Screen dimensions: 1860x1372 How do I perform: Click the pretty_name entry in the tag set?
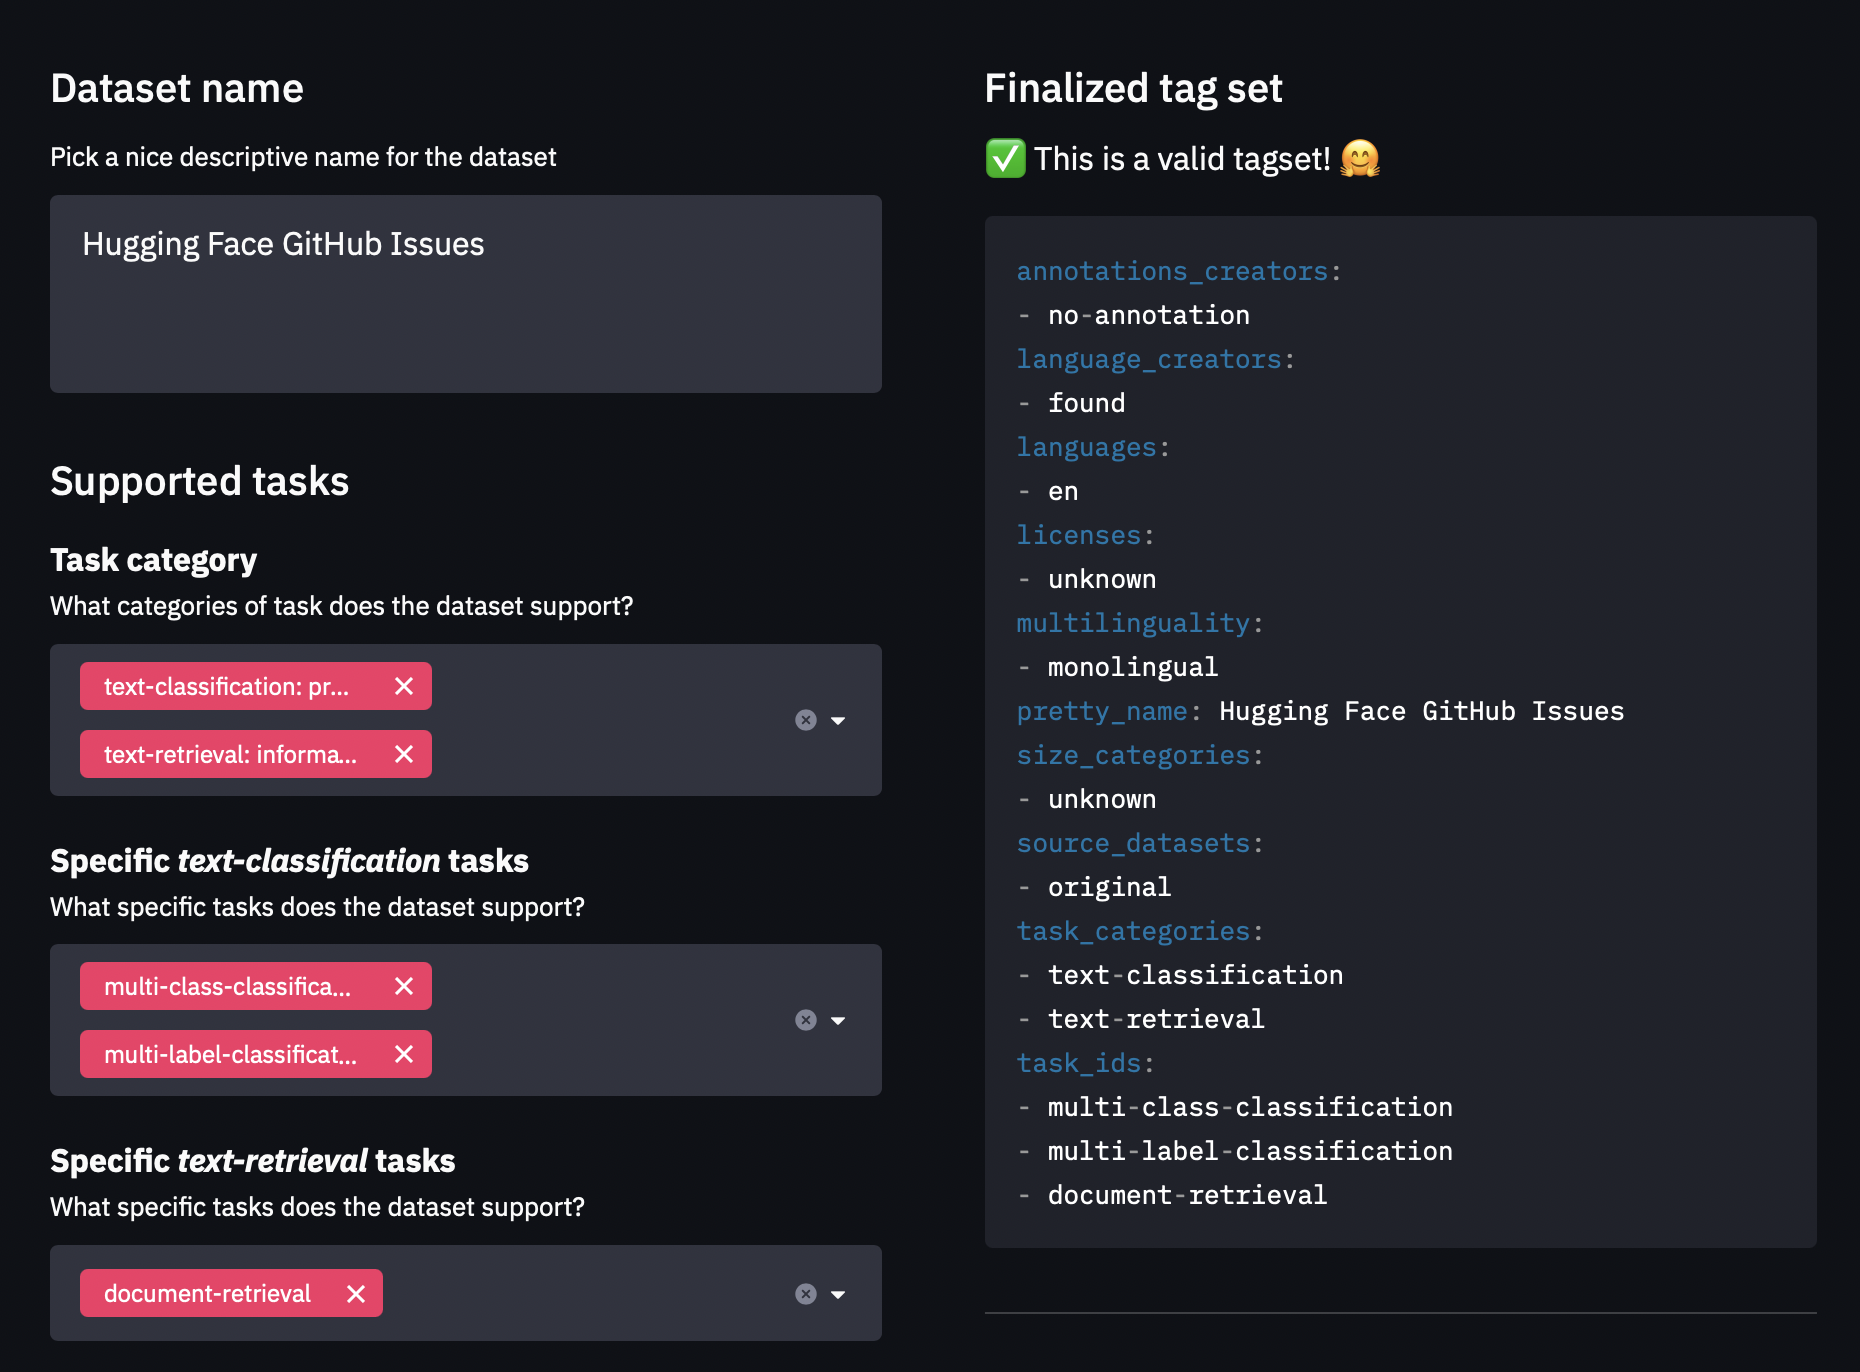(x=1100, y=710)
